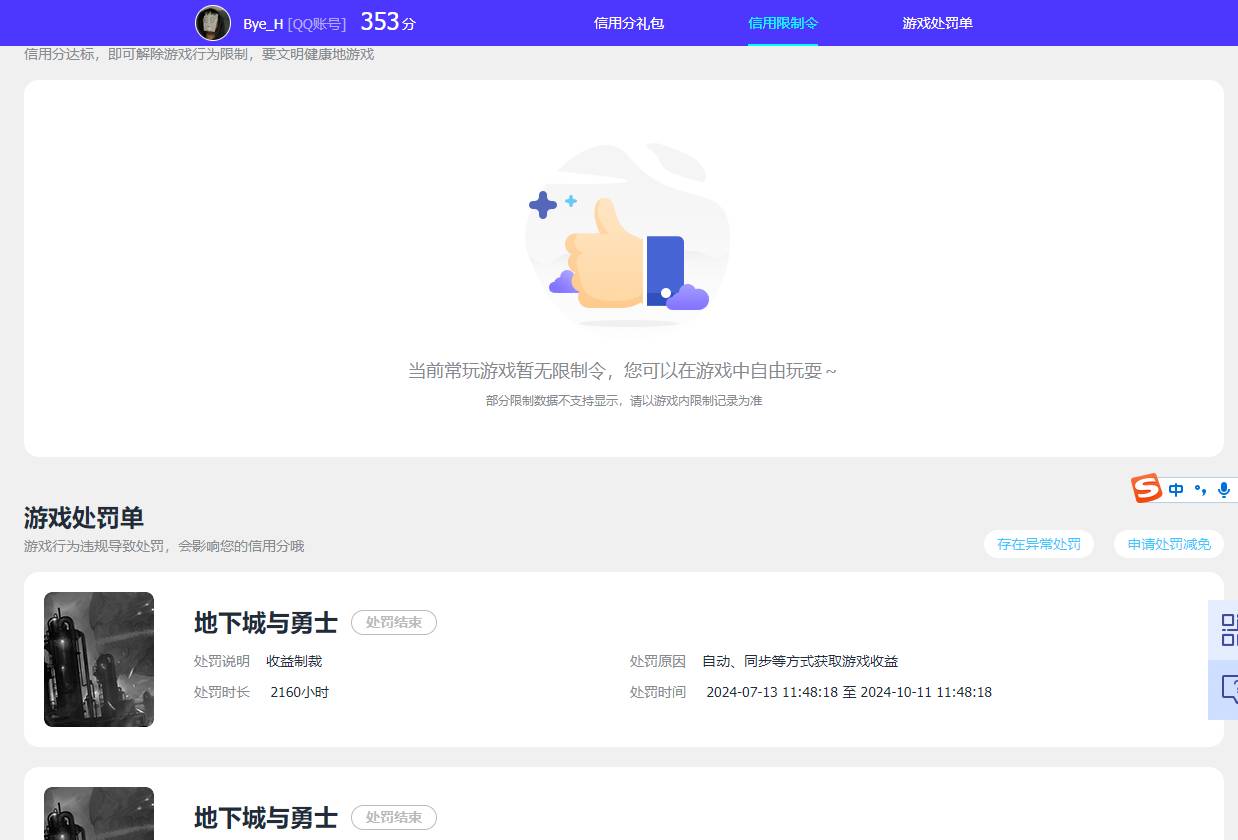Image resolution: width=1238 pixels, height=840 pixels.
Task: Select the highlighted 信用限制令 tab
Action: [x=783, y=22]
